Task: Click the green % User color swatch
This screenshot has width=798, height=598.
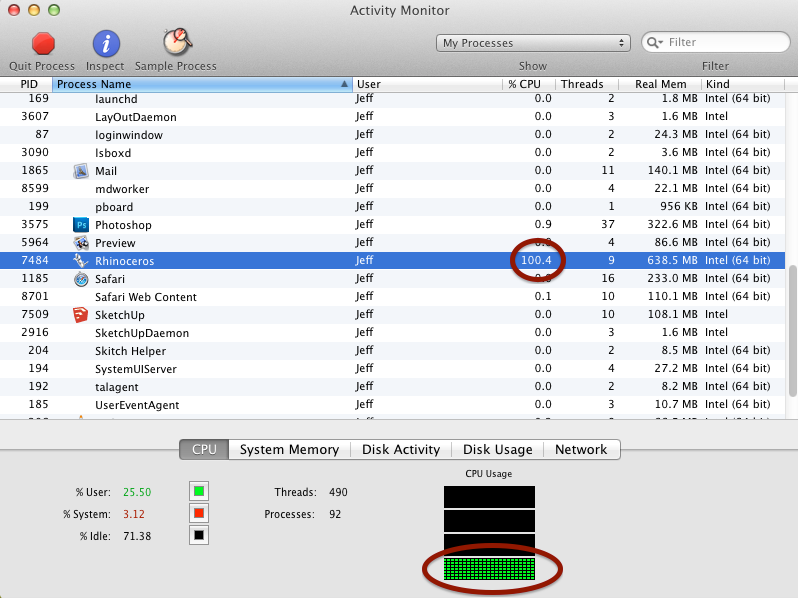Action: 199,491
